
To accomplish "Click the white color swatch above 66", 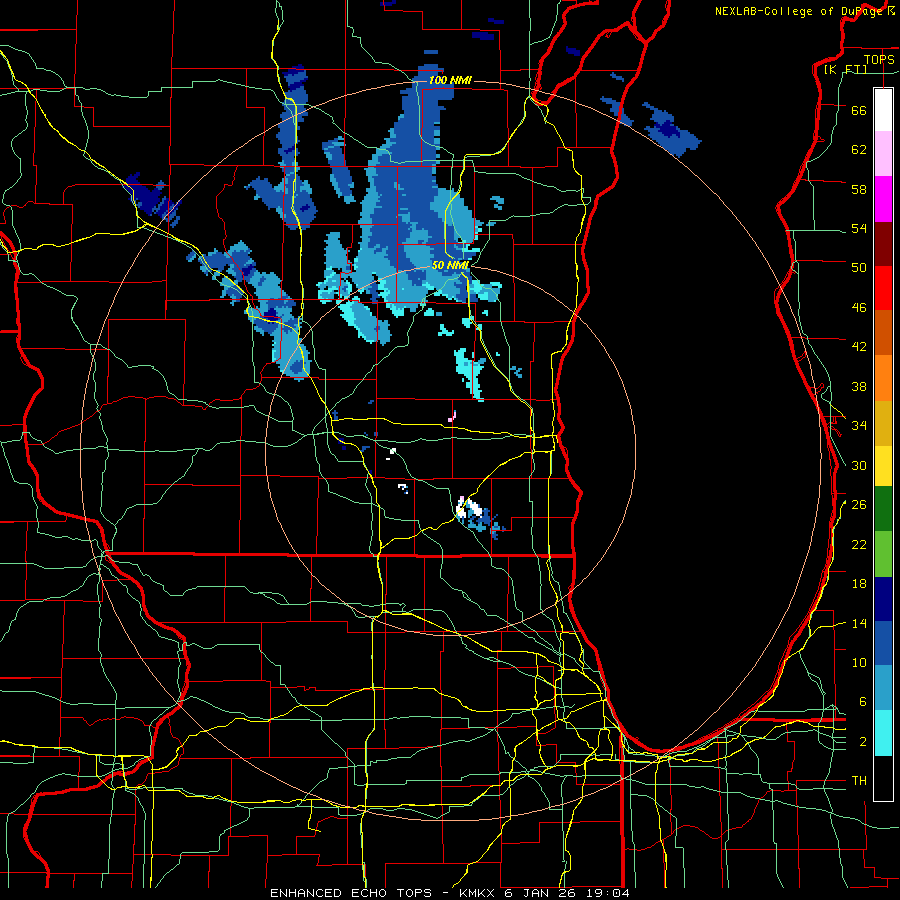I will (883, 110).
